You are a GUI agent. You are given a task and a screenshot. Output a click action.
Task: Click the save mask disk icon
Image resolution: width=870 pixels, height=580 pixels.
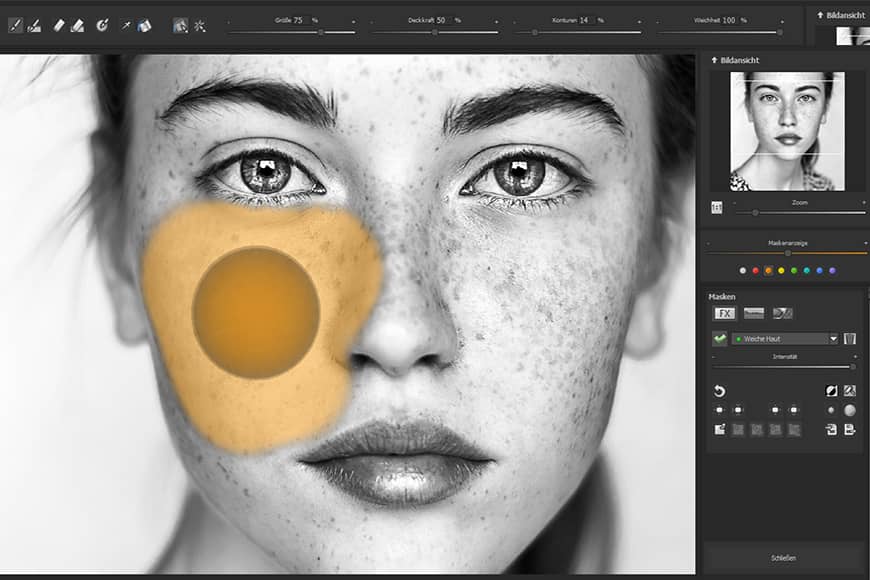(849, 429)
